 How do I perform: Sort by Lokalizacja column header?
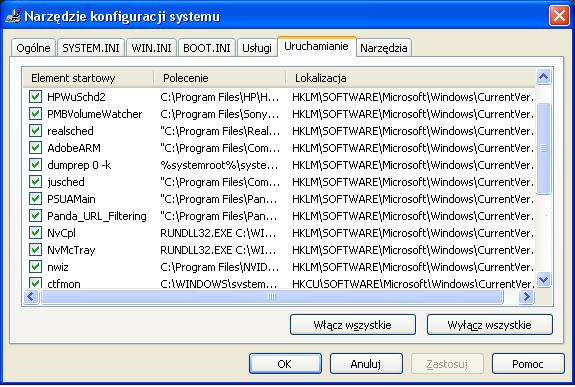[x=410, y=78]
